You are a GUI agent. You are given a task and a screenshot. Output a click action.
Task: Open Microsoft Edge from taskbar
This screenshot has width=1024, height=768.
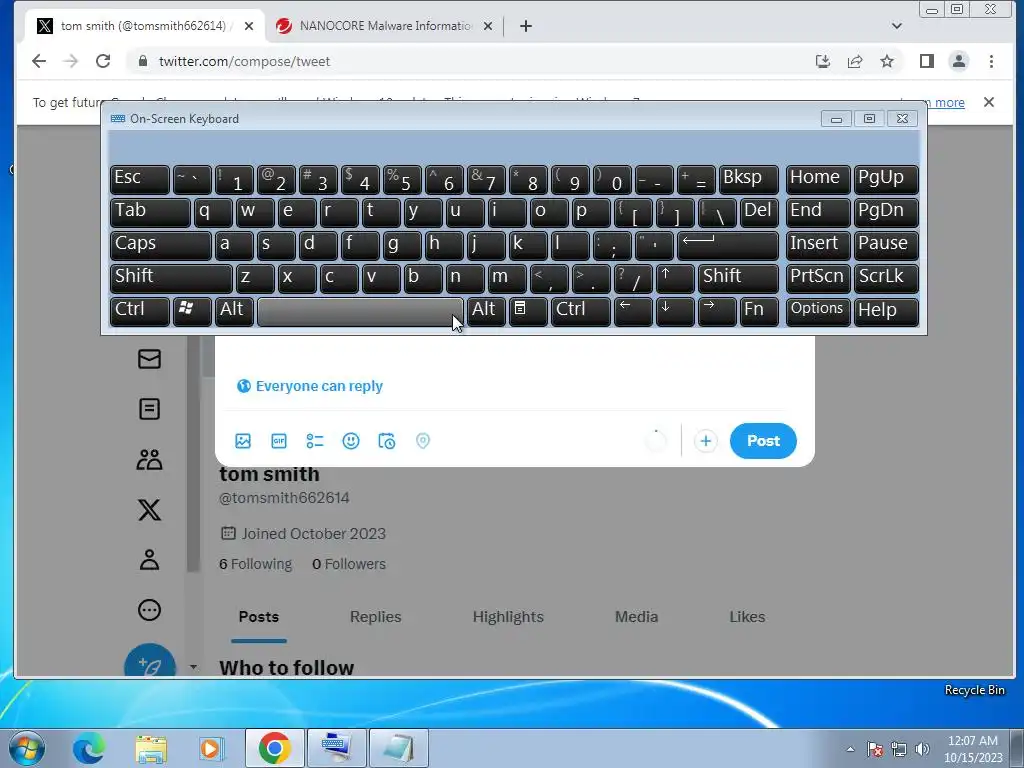pos(89,748)
